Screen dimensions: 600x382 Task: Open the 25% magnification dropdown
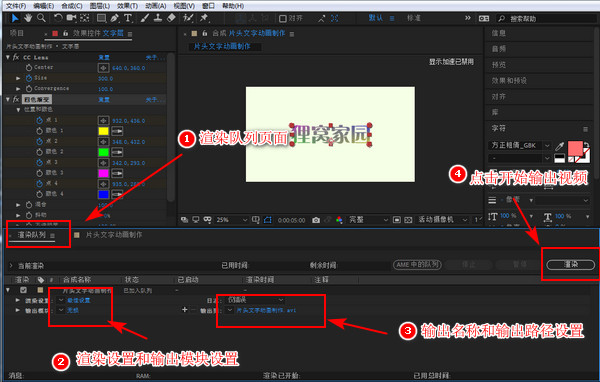coord(232,220)
